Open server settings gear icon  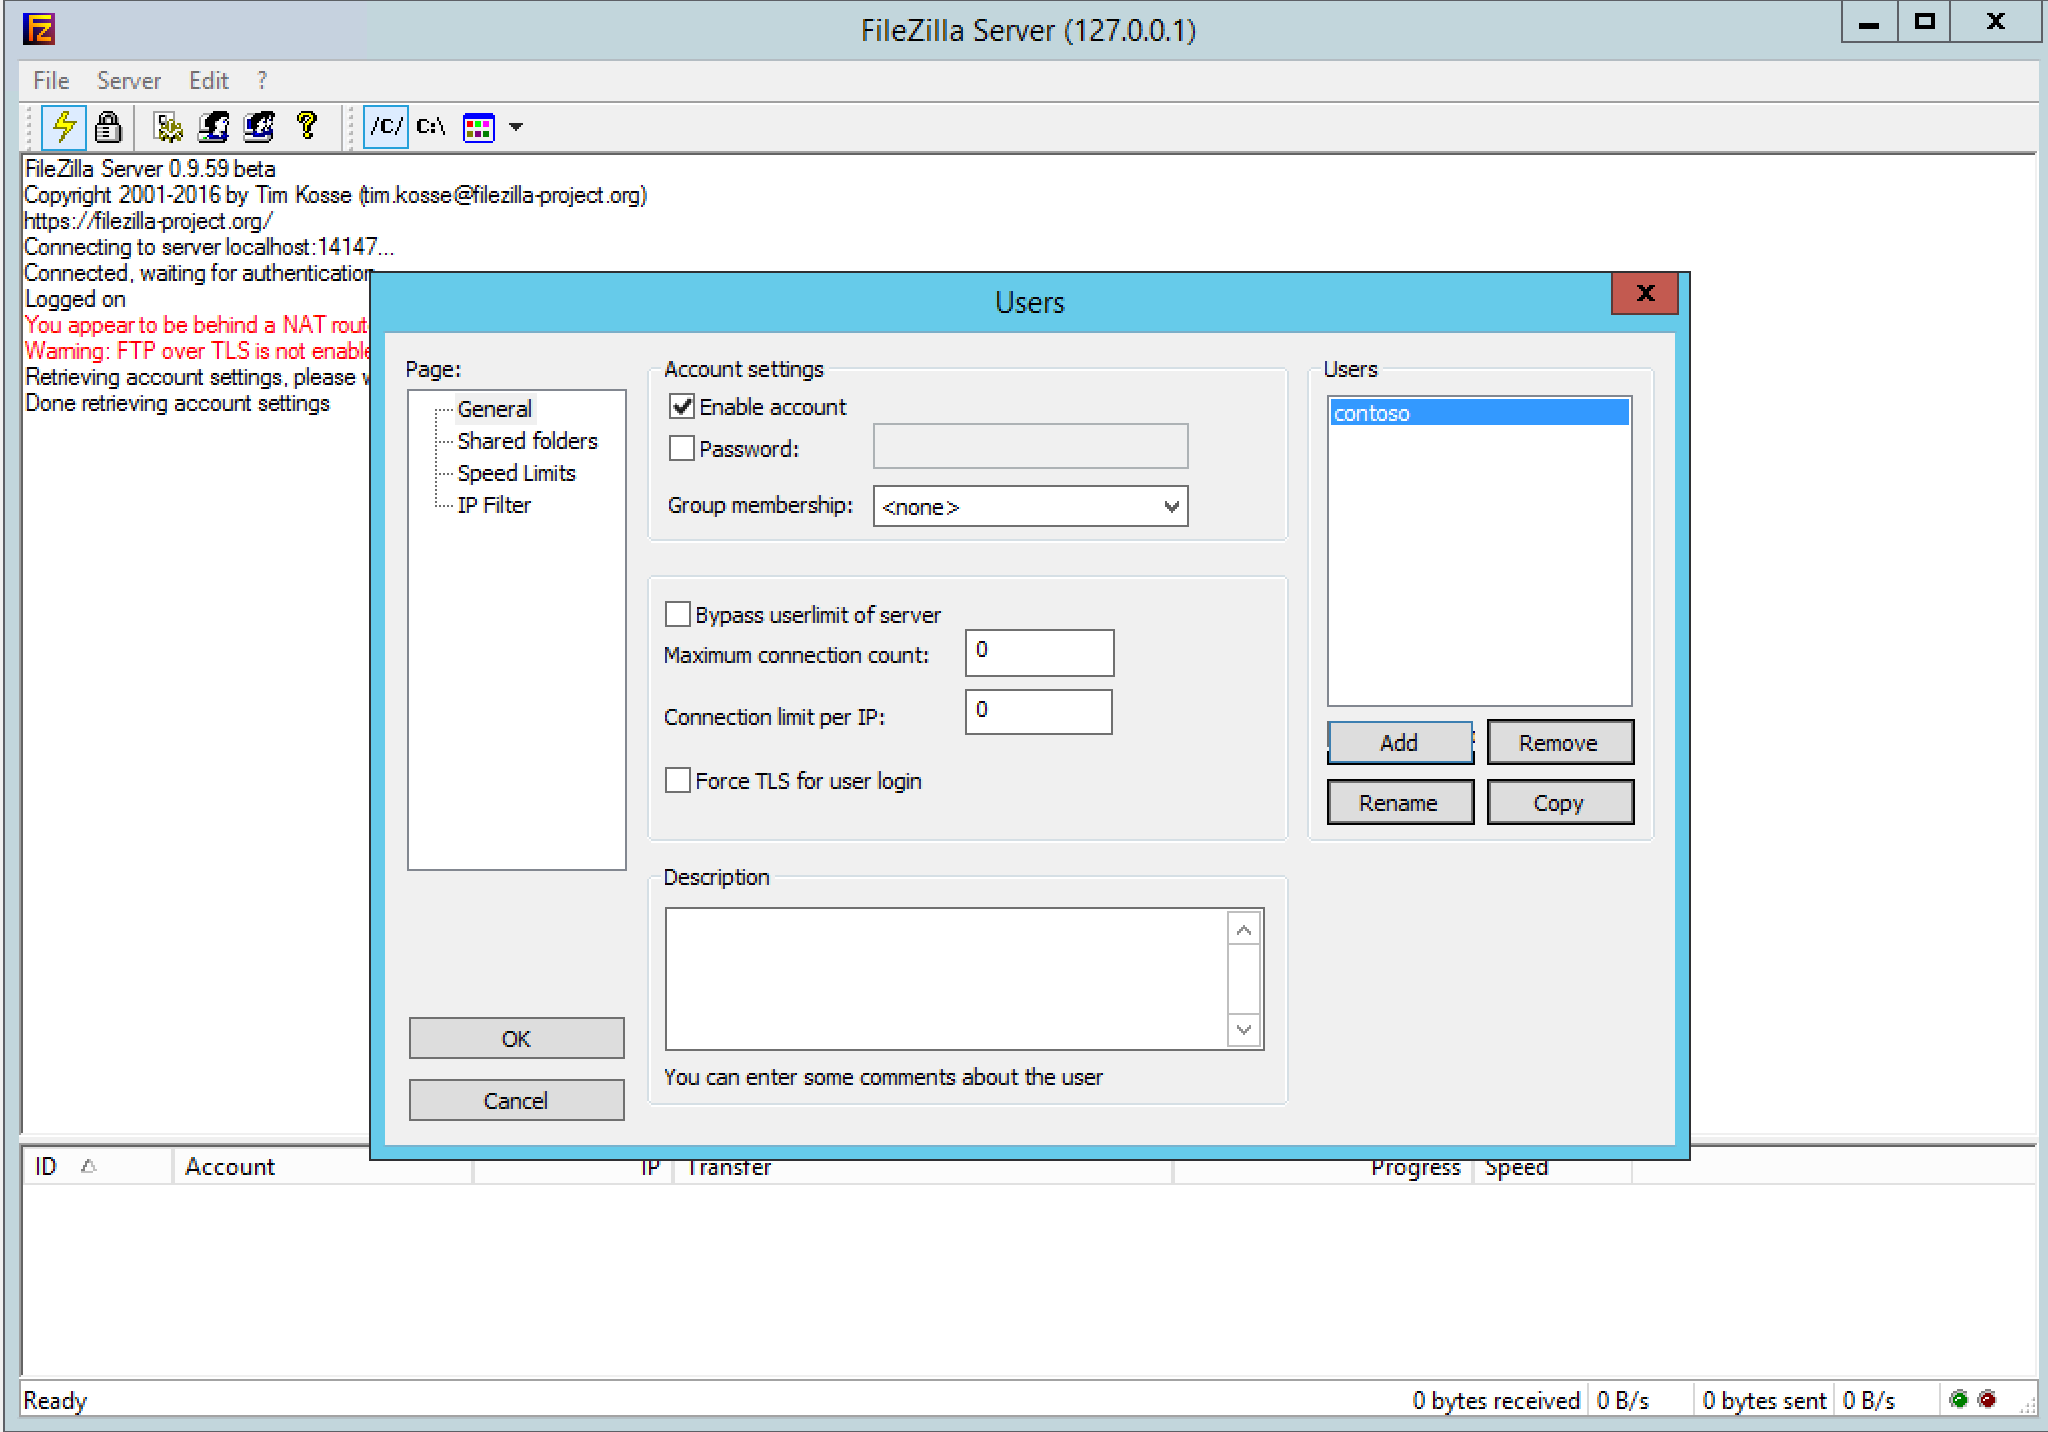coord(168,127)
